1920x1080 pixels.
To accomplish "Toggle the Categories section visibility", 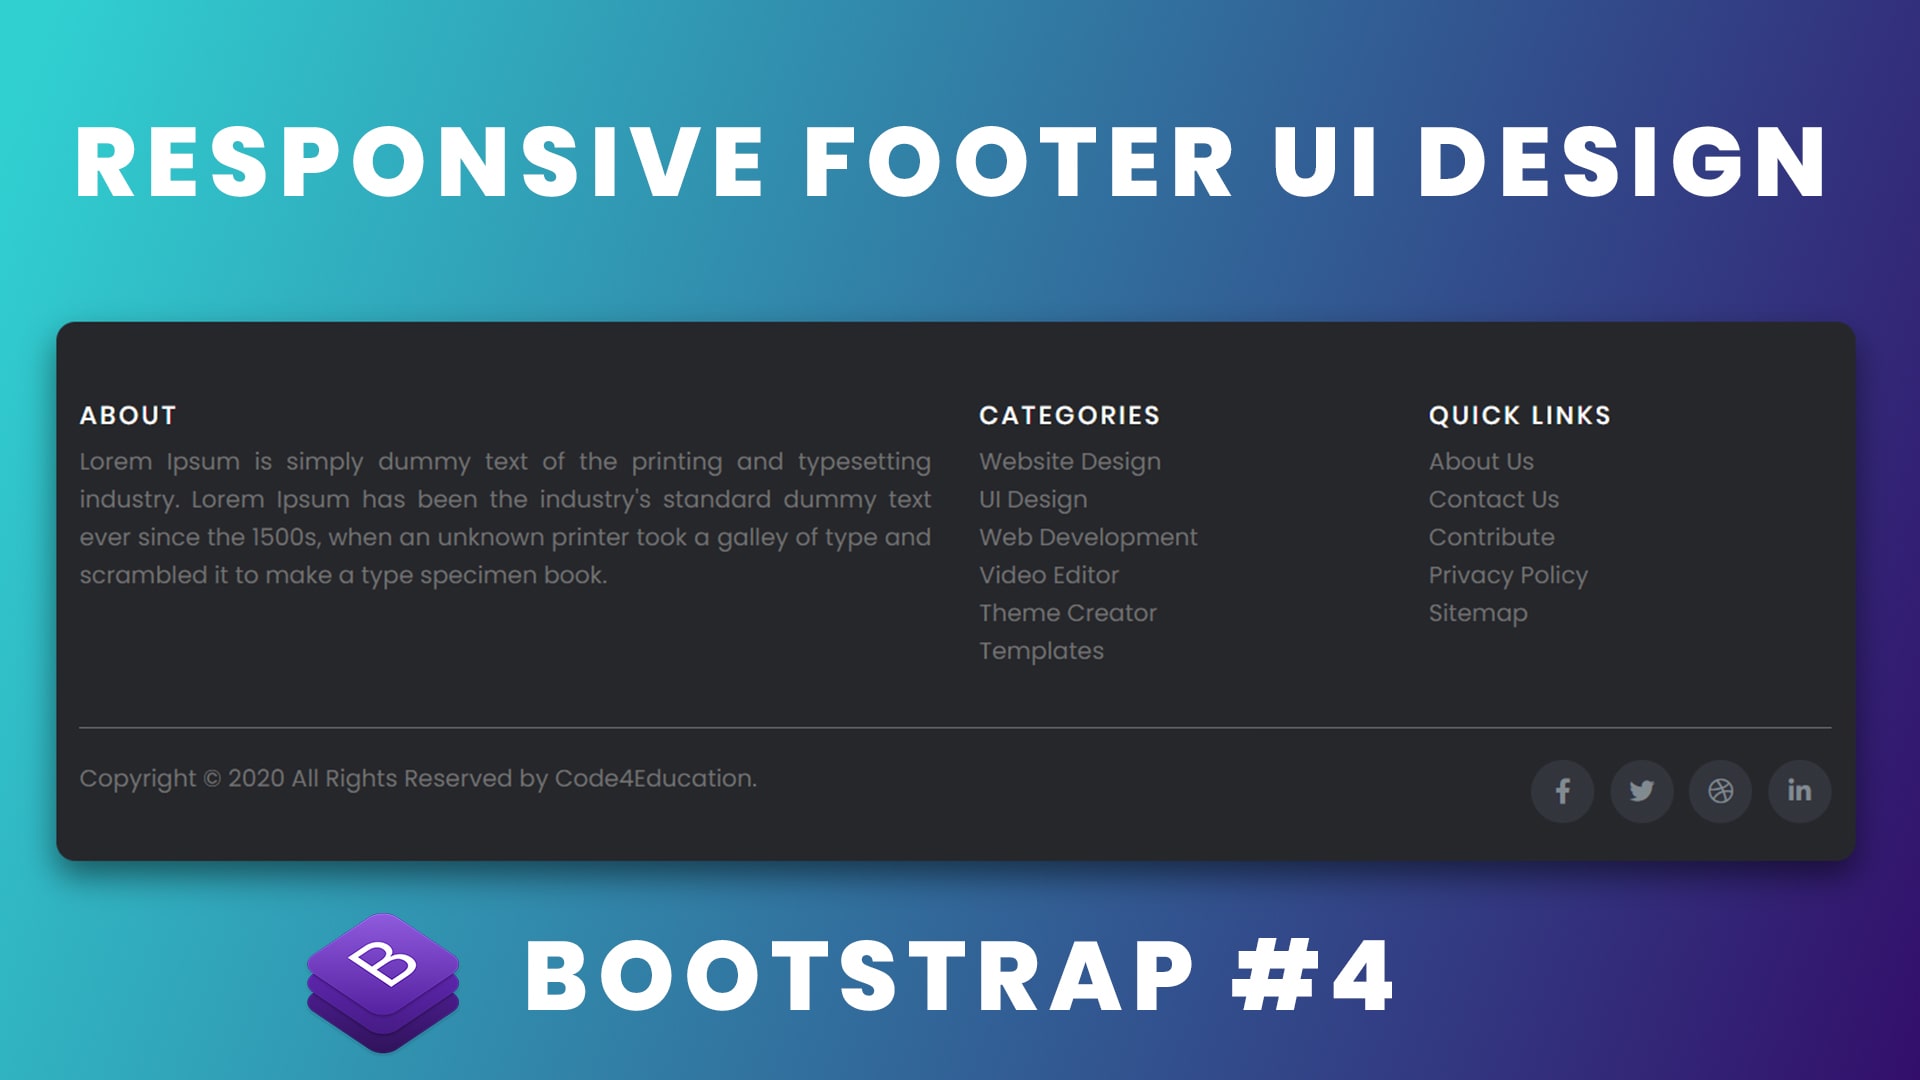I will 1068,414.
